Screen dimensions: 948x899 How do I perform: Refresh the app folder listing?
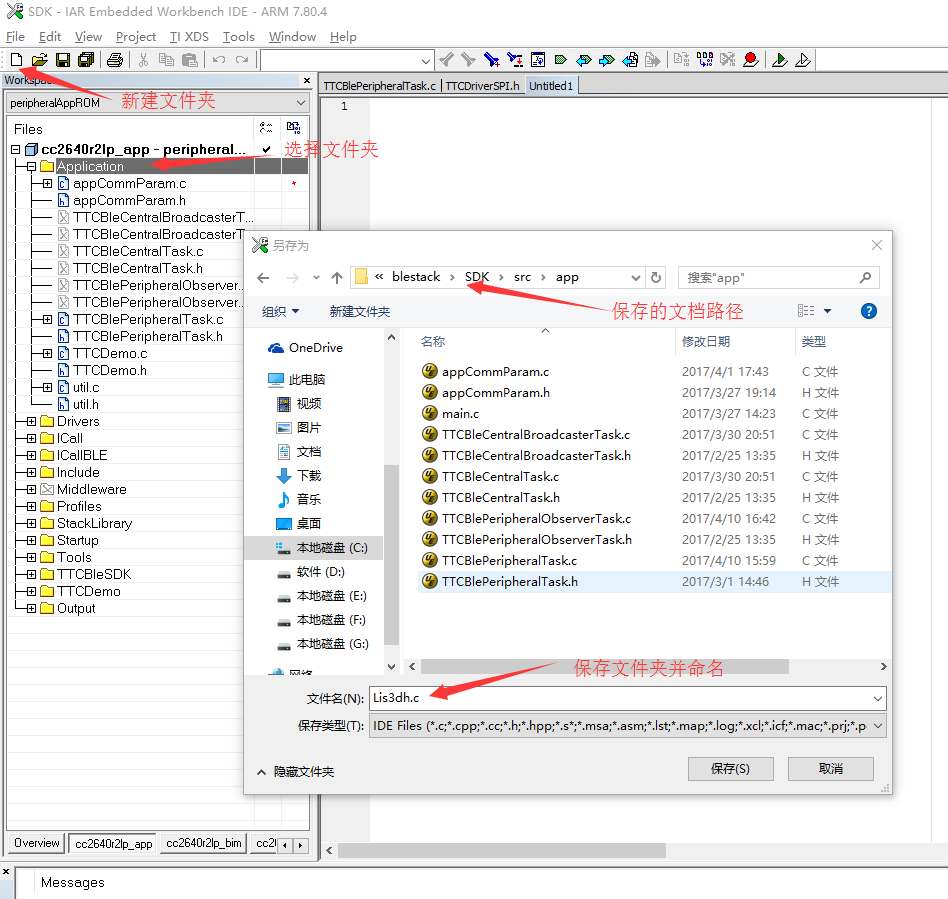(656, 277)
